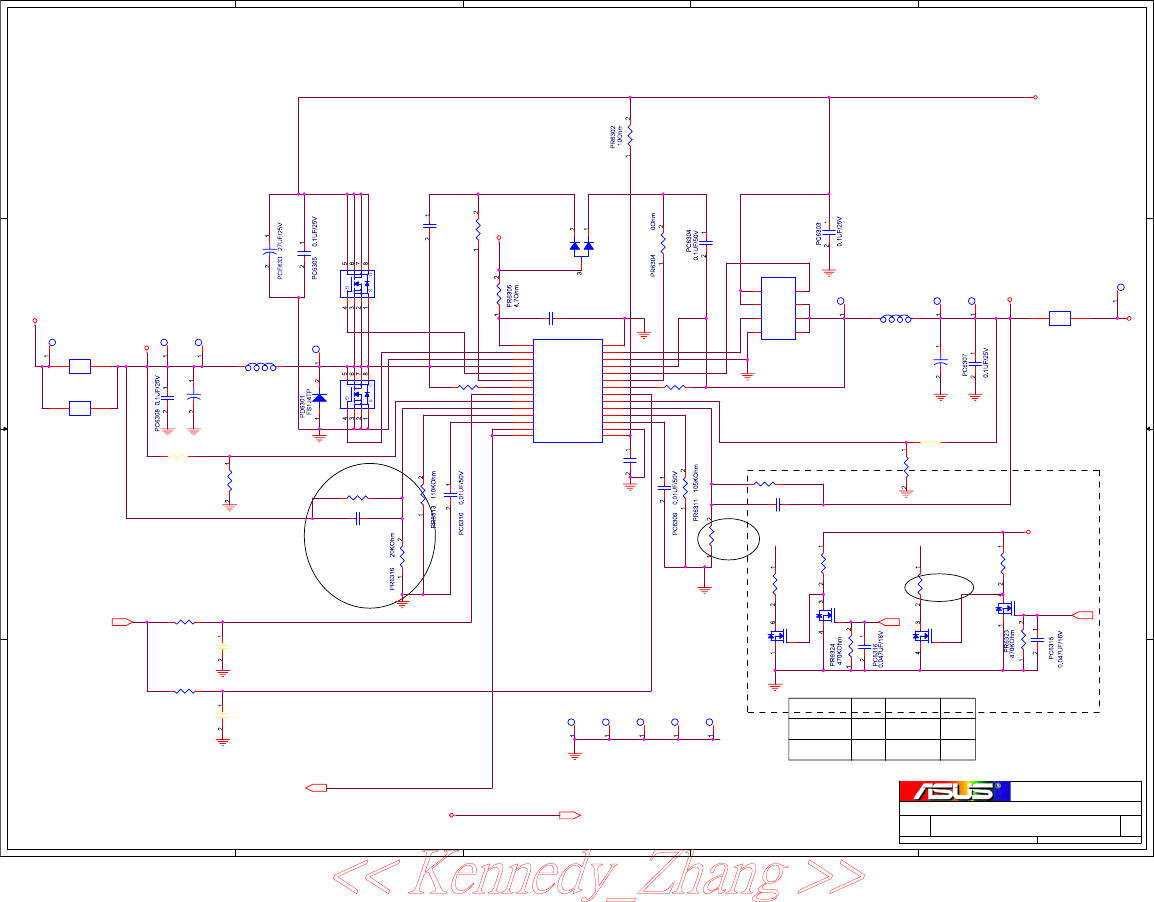Select the PR6323 470KOhm resistor
Viewport: 1154px width, 902px height.
tap(1023, 640)
